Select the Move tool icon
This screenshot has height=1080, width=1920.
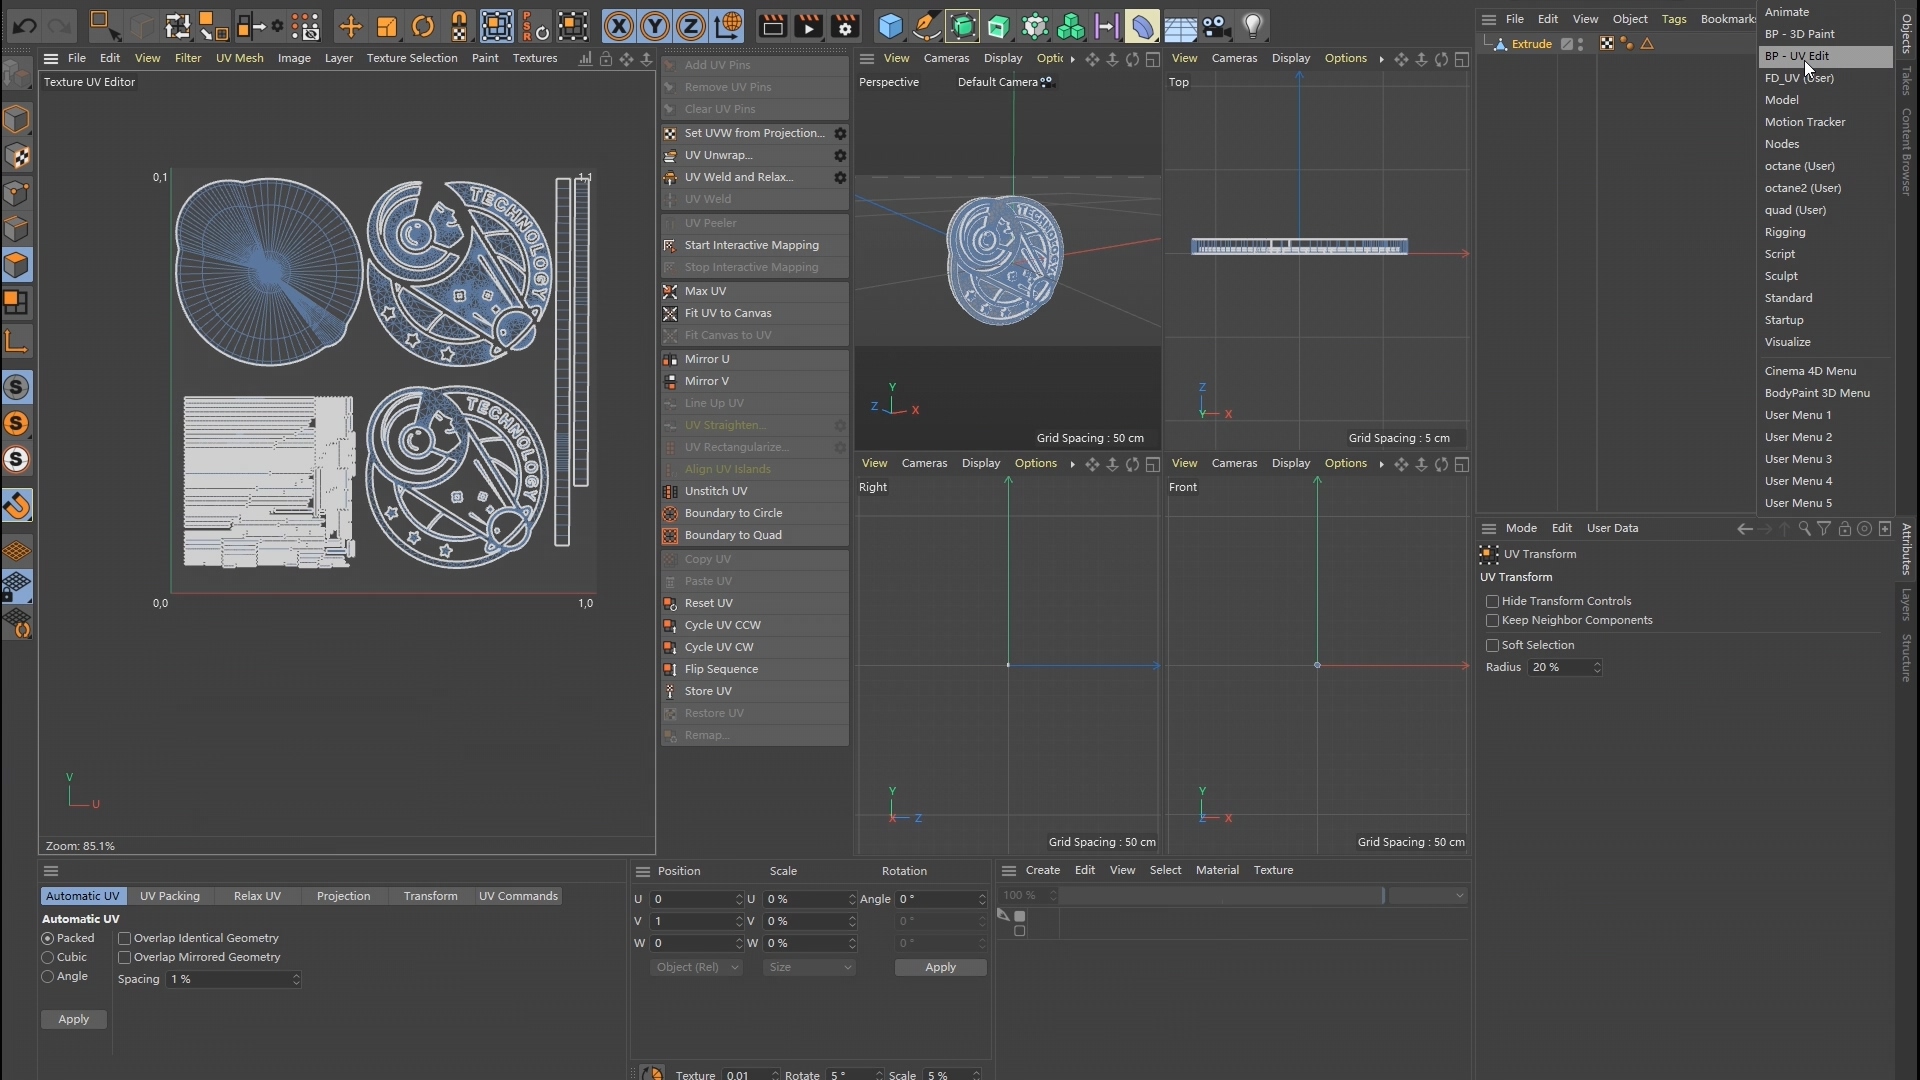pos(350,26)
